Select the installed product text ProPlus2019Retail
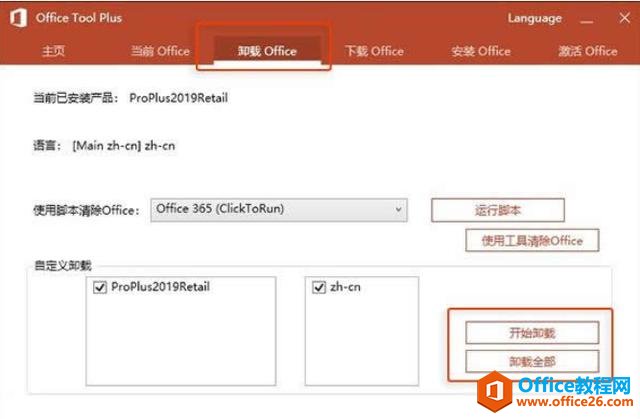 (178, 98)
